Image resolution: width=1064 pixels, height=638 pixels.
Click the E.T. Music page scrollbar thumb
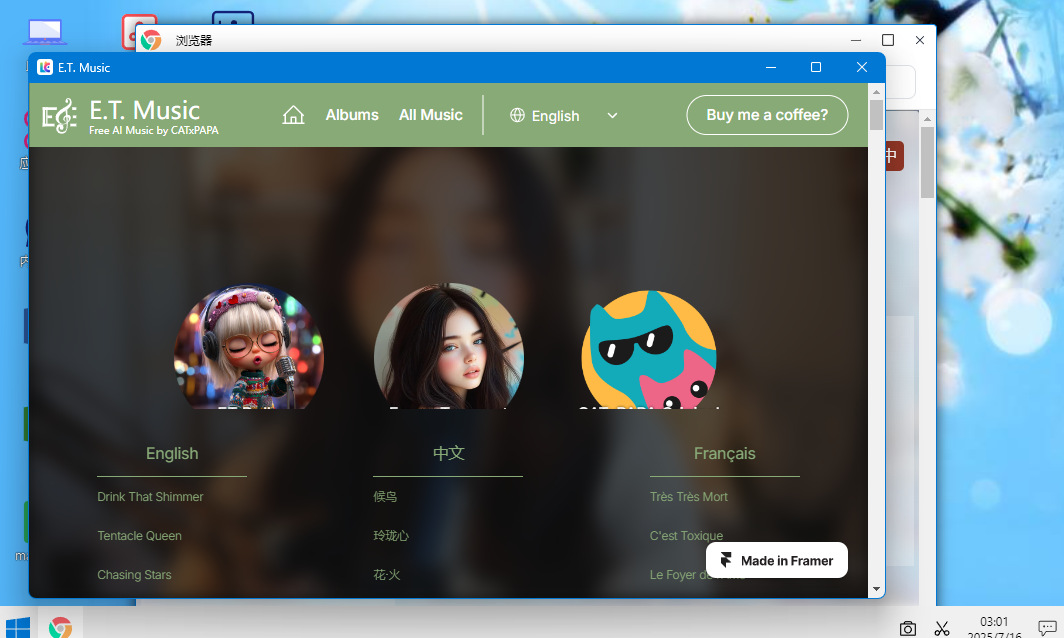[876, 115]
